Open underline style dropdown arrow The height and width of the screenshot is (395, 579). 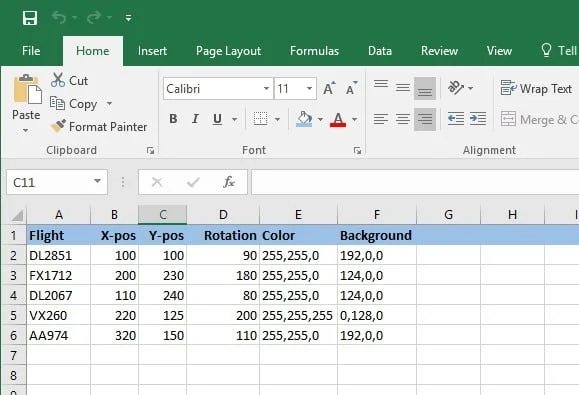click(234, 119)
